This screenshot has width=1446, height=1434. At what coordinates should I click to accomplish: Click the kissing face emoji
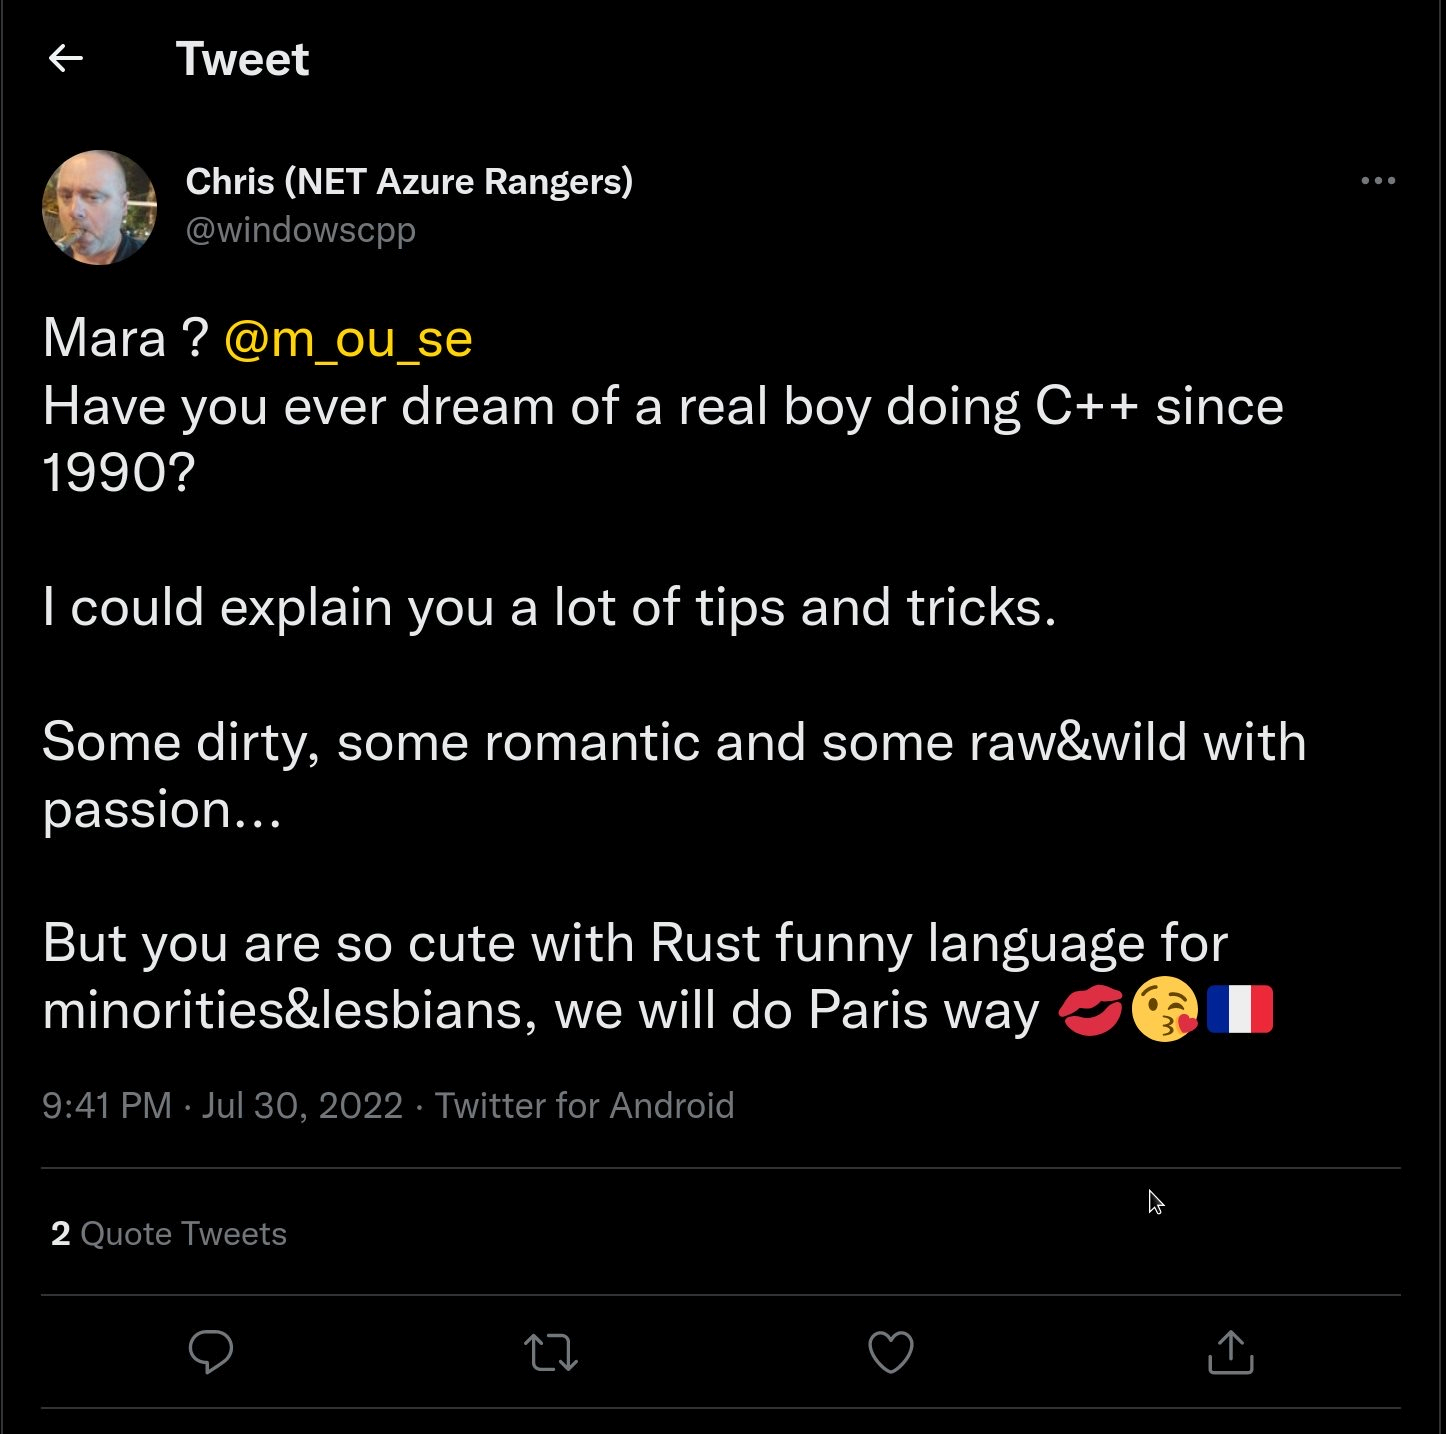point(1165,1010)
